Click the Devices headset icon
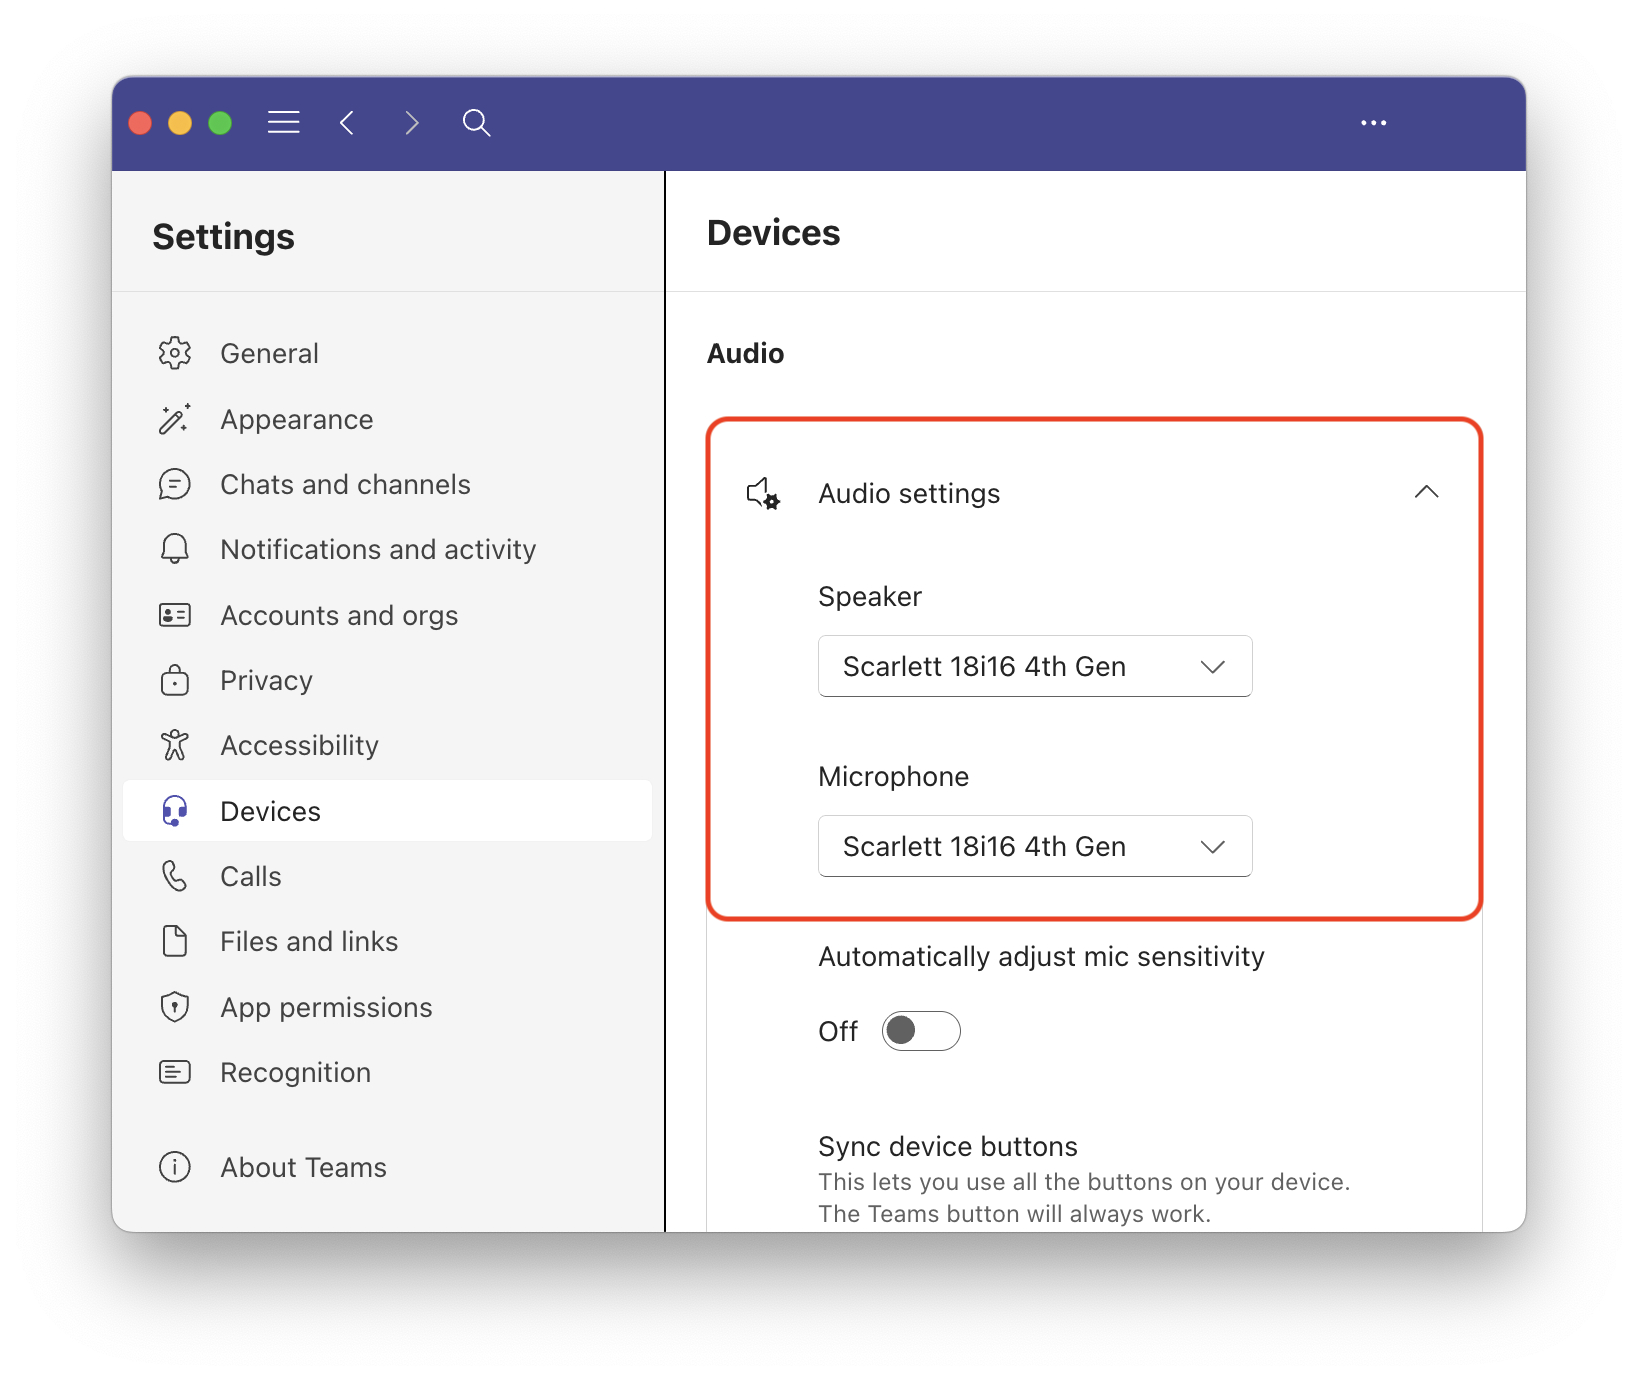The height and width of the screenshot is (1380, 1638). tap(175, 811)
